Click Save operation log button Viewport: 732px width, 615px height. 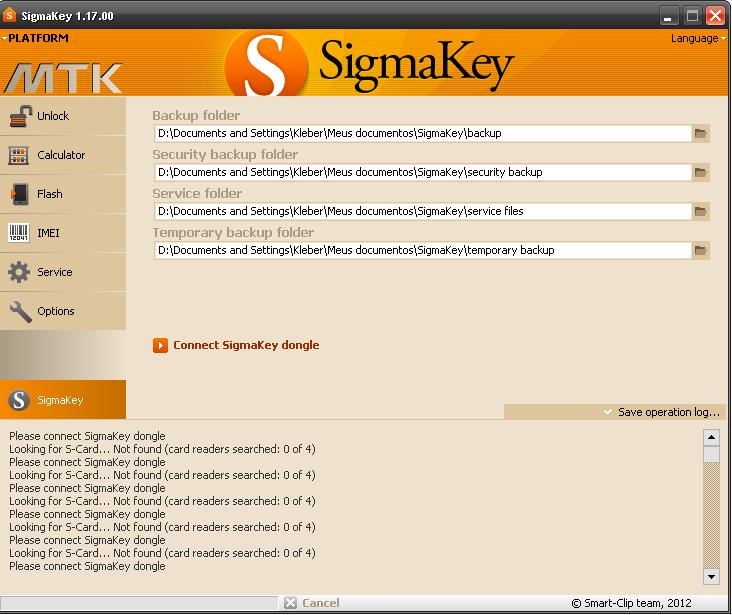tap(615, 412)
